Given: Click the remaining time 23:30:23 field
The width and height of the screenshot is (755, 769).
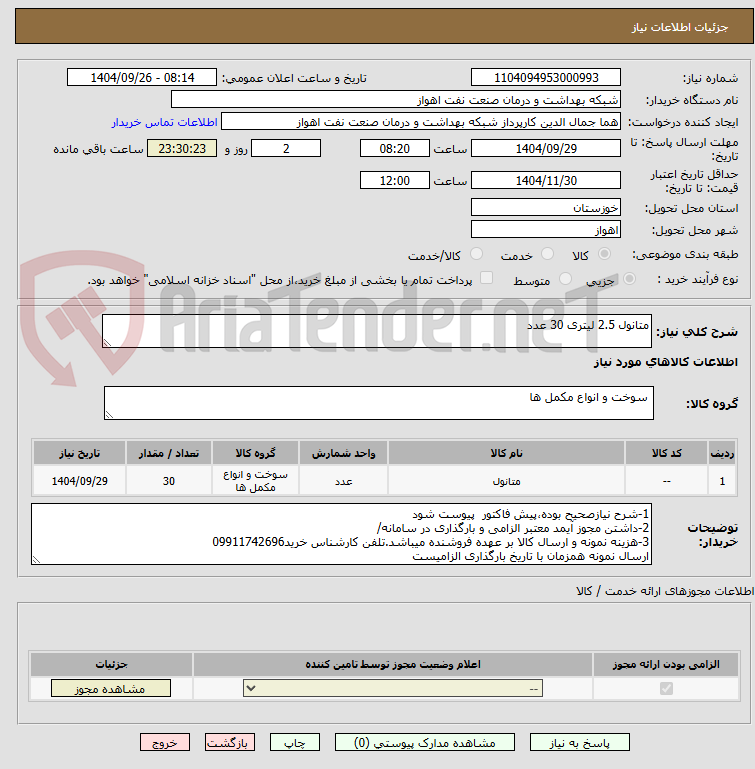Looking at the screenshot, I should pyautogui.click(x=182, y=149).
